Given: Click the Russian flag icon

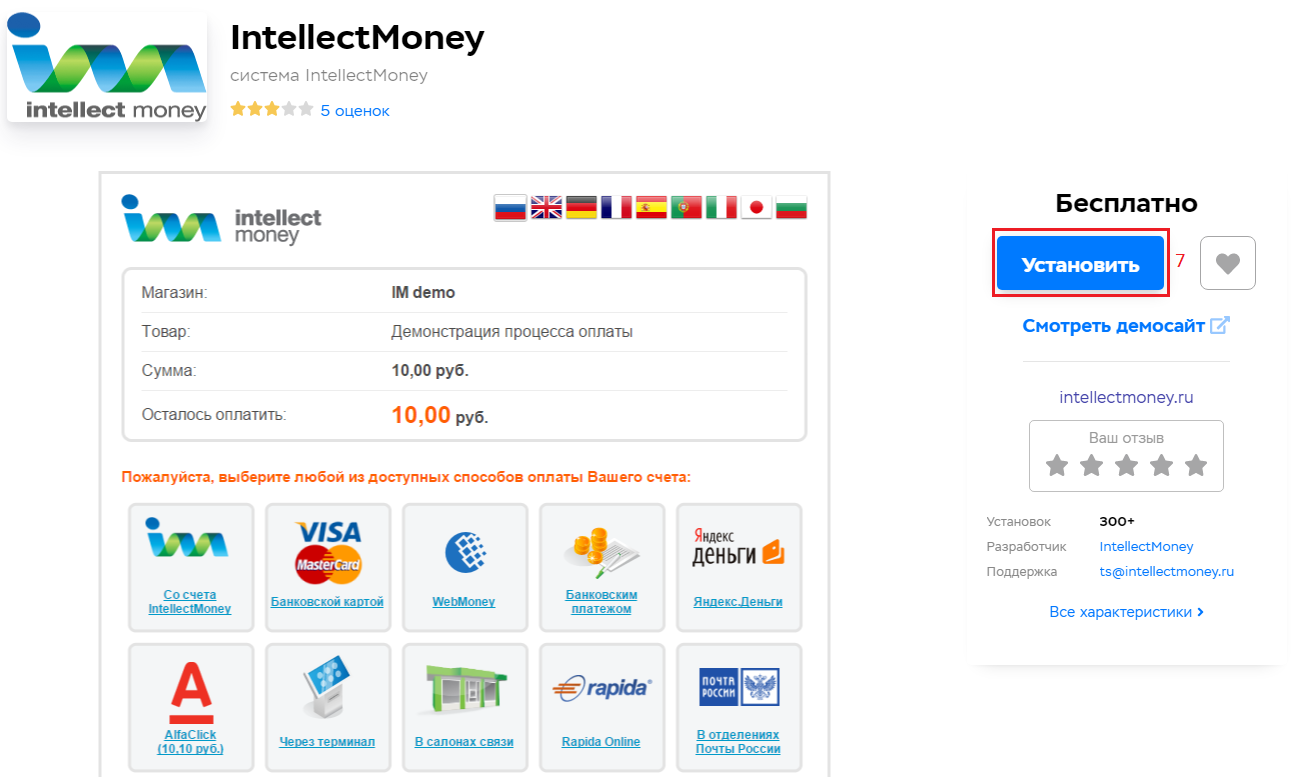Looking at the screenshot, I should [510, 207].
